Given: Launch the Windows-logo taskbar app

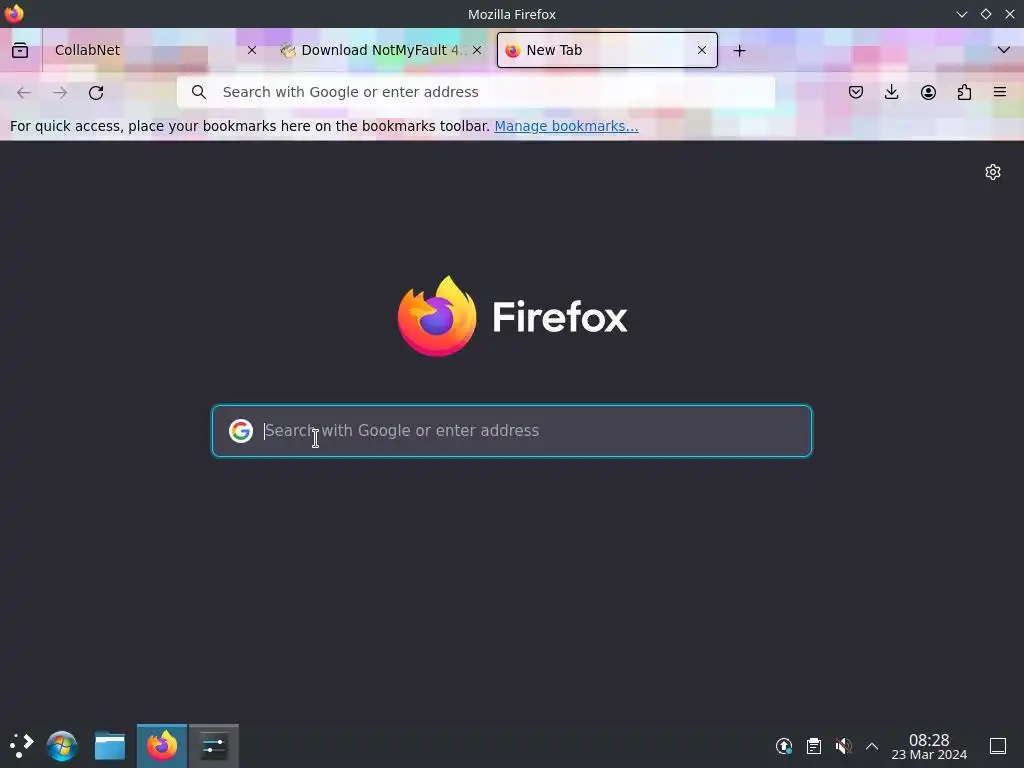Looking at the screenshot, I should (x=62, y=746).
